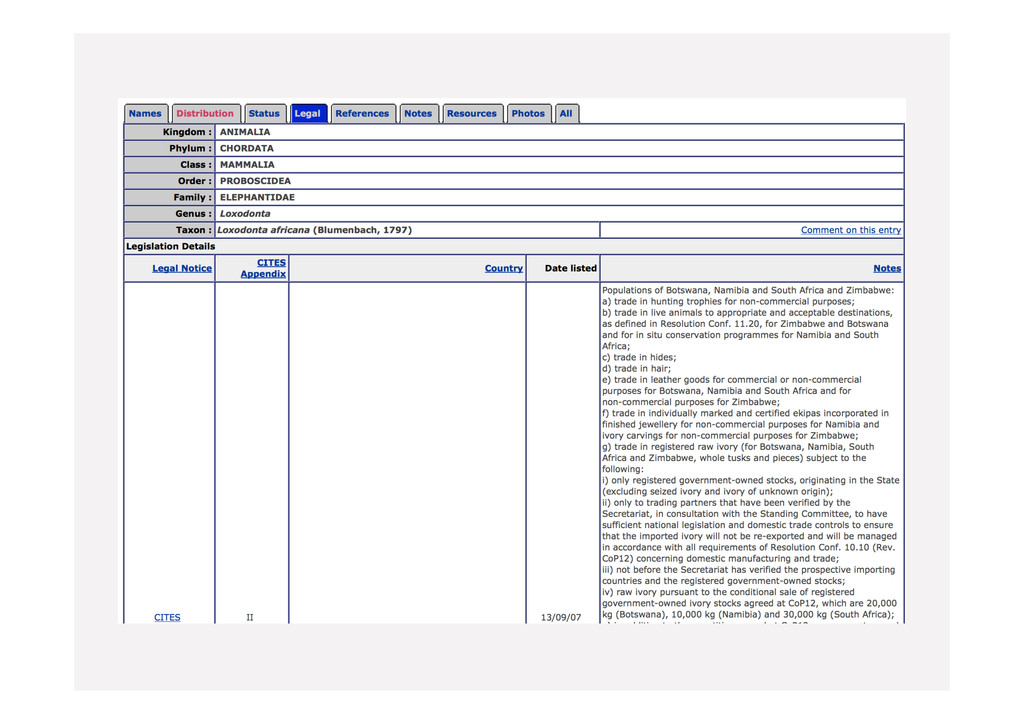Click the Class value MAMMALIA
1024x724 pixels.
[247, 165]
